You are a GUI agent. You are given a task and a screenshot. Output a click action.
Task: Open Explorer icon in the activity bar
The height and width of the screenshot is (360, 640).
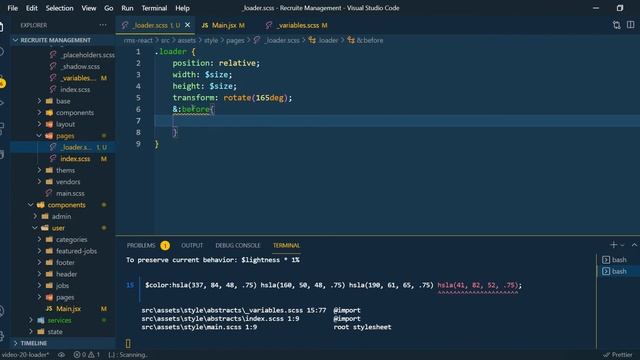coord(2,27)
